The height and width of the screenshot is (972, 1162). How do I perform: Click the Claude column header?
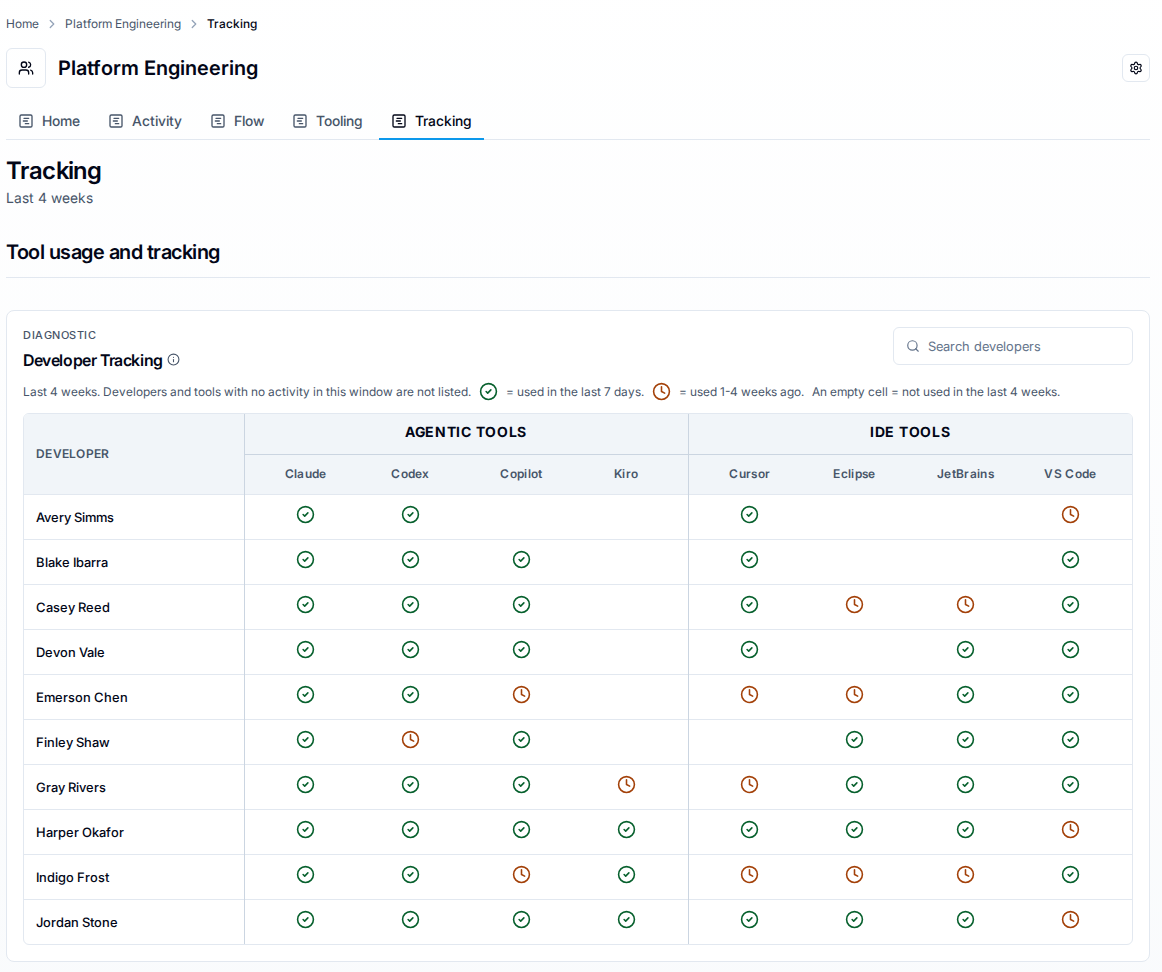coord(305,474)
